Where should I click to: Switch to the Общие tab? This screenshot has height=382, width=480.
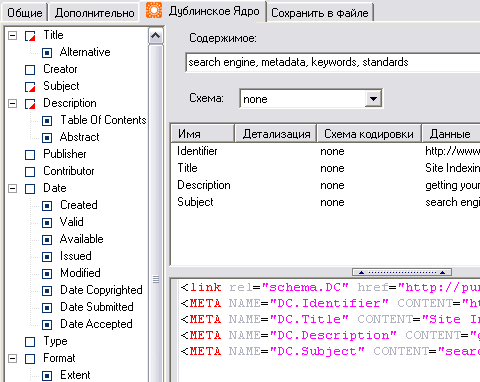pos(25,13)
